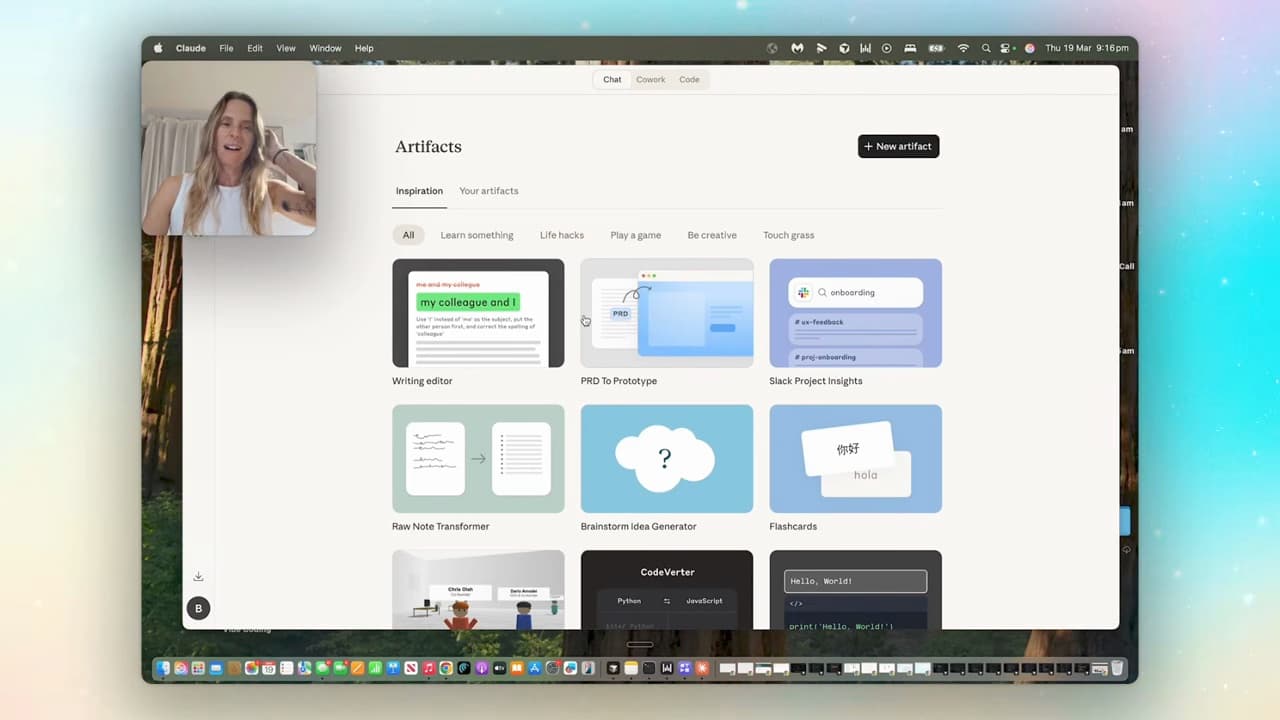Open the Hello, World! code thumbnail
This screenshot has height=720, width=1280.
click(856, 590)
